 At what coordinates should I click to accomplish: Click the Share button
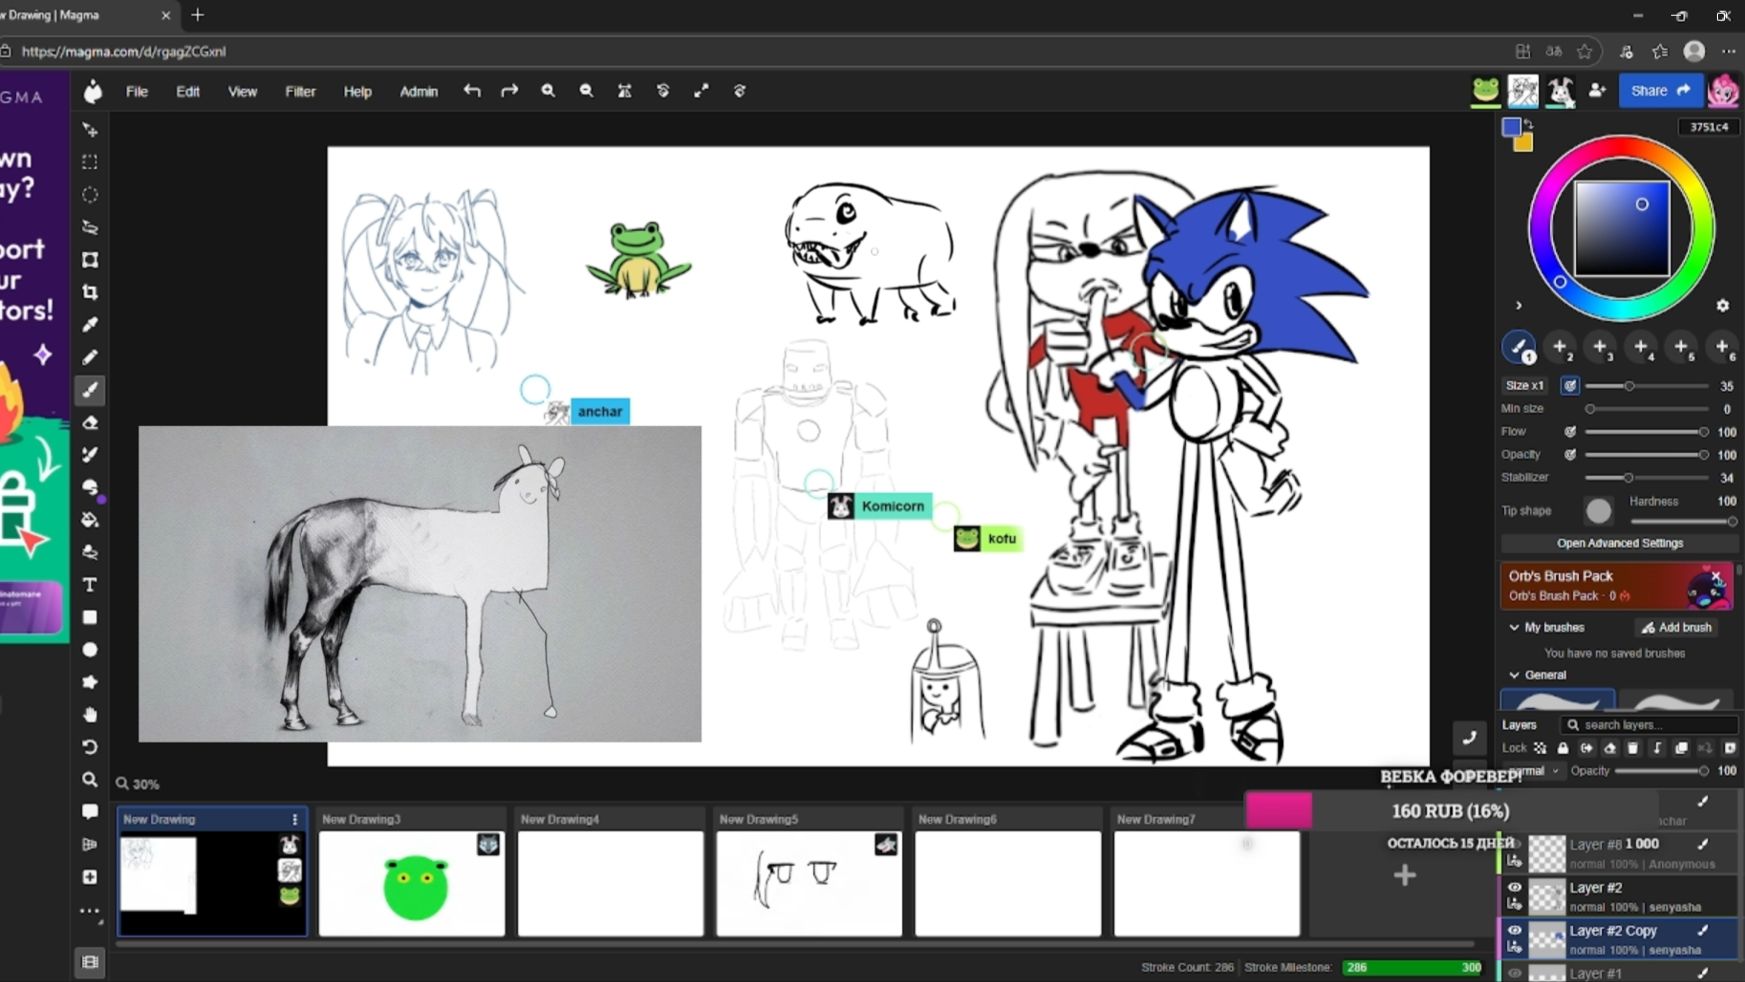tap(1660, 91)
